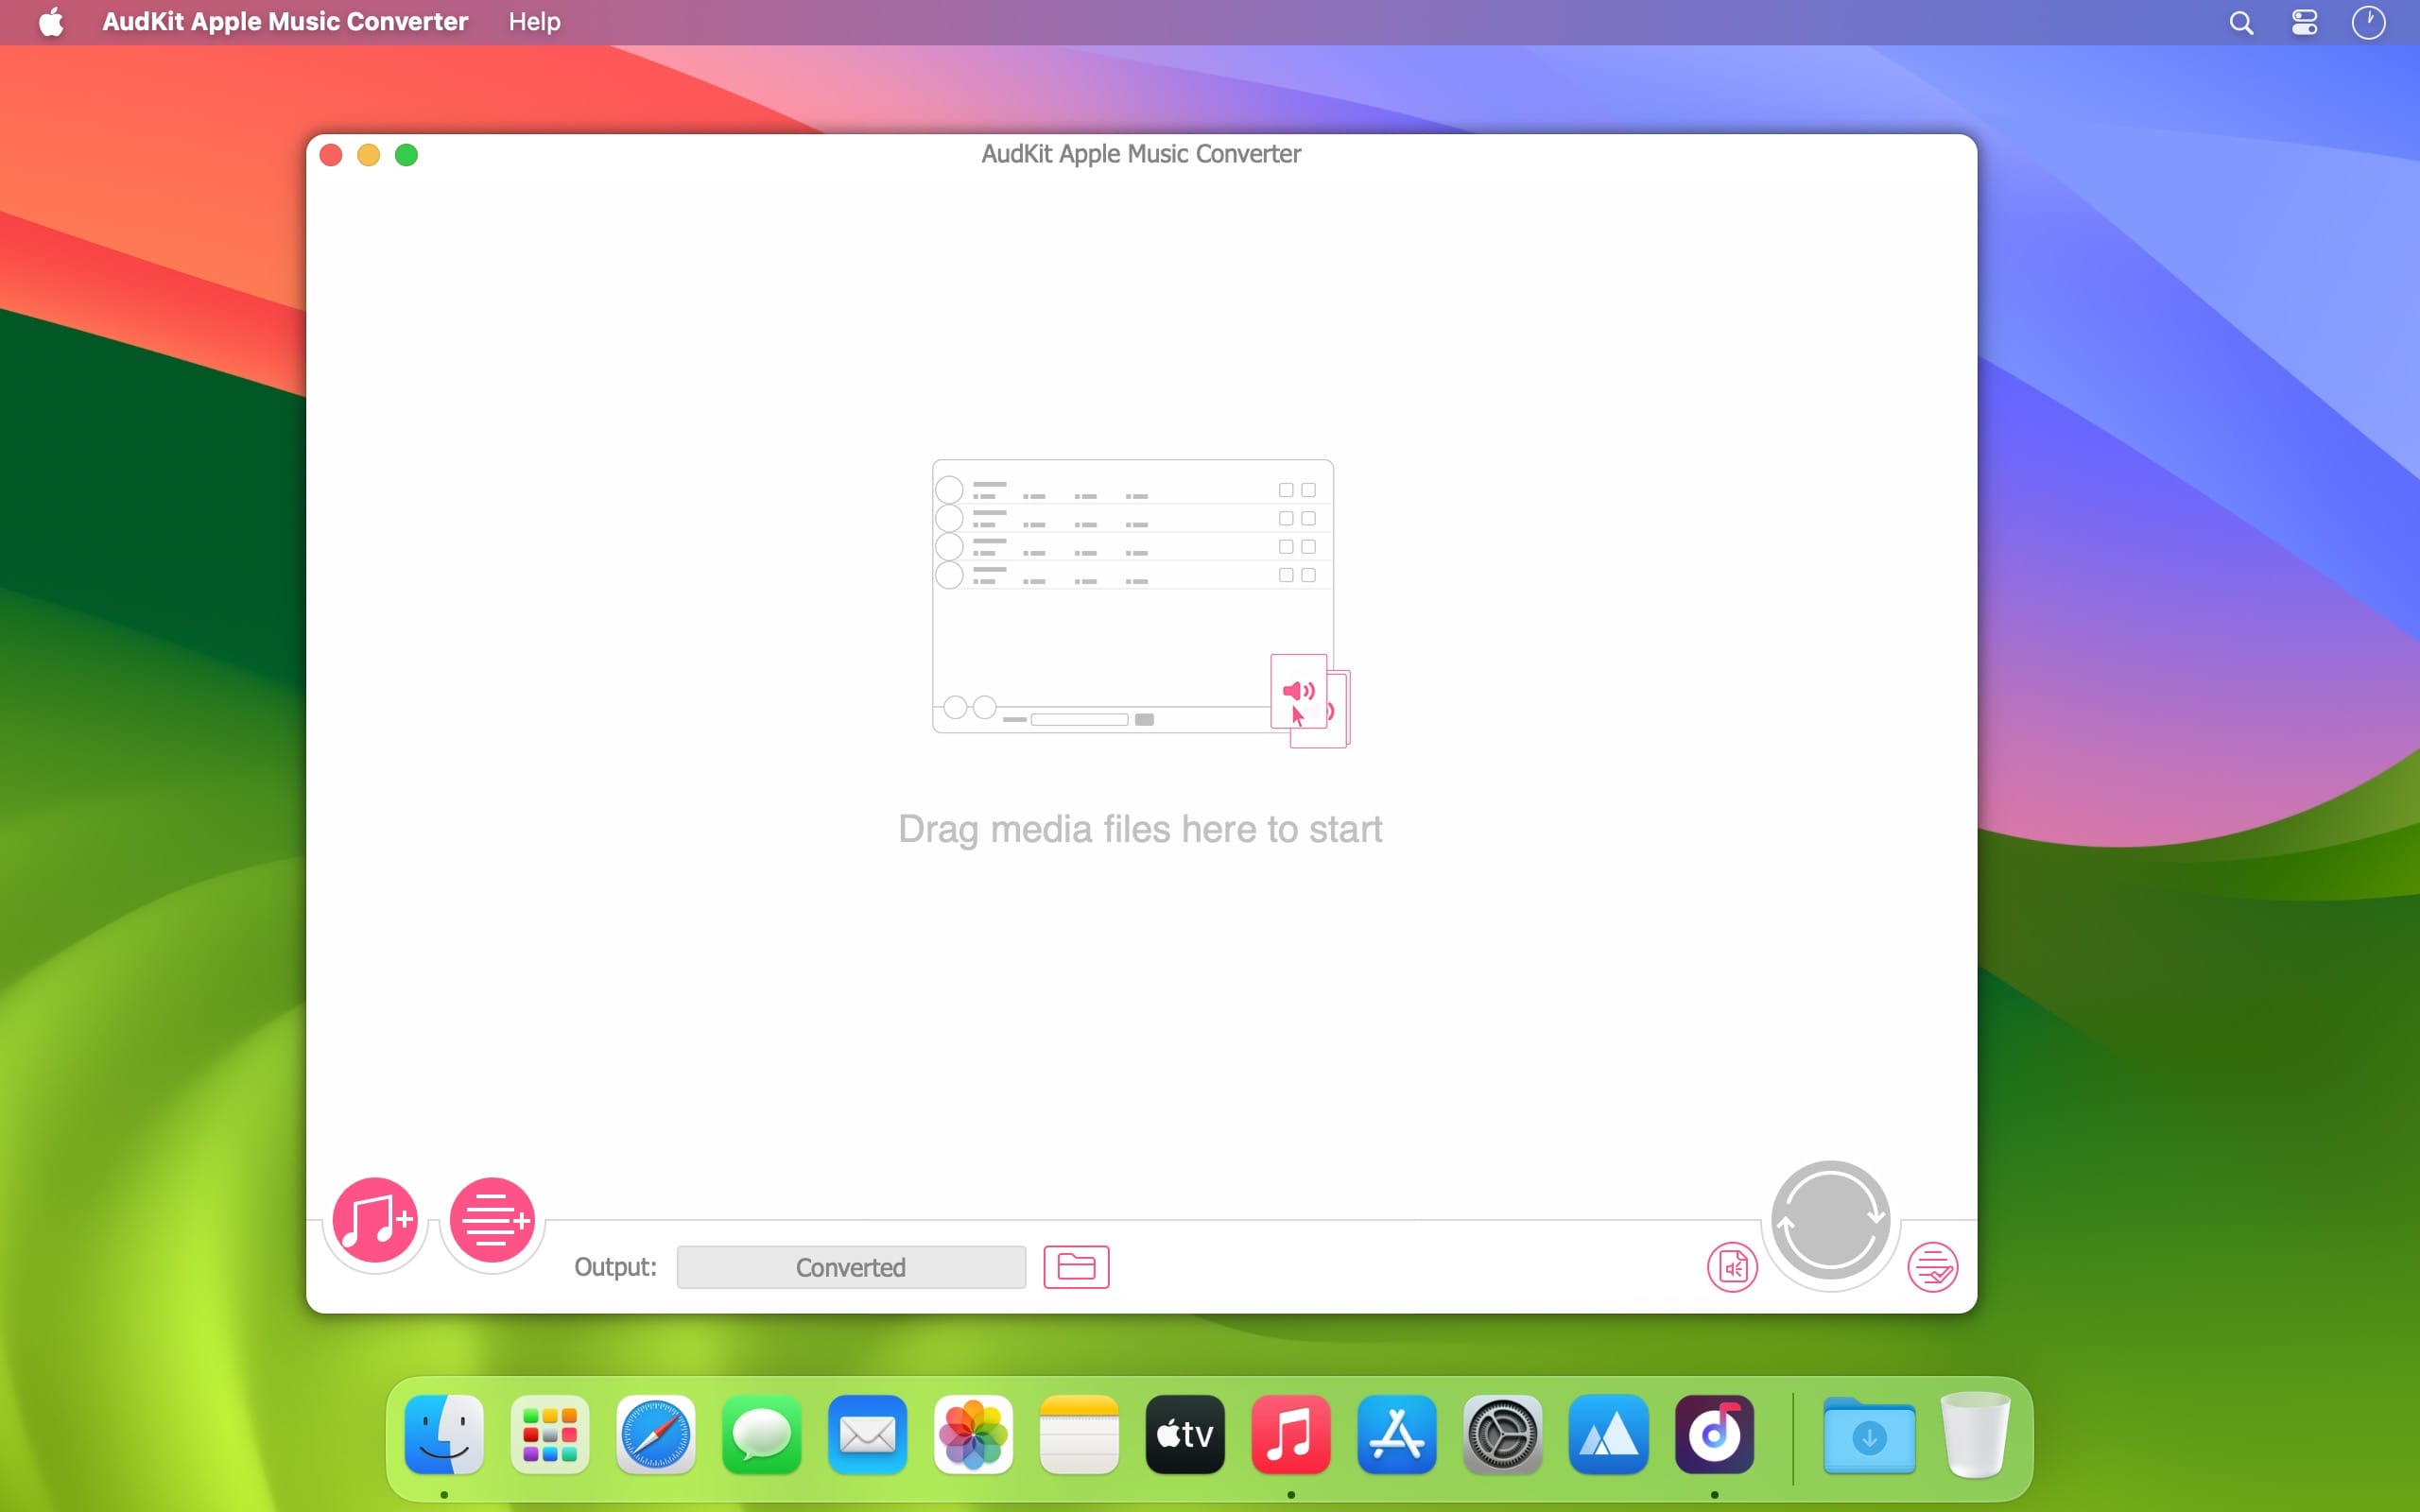Click the large Convert circular button
2420x1512 pixels.
point(1830,1220)
